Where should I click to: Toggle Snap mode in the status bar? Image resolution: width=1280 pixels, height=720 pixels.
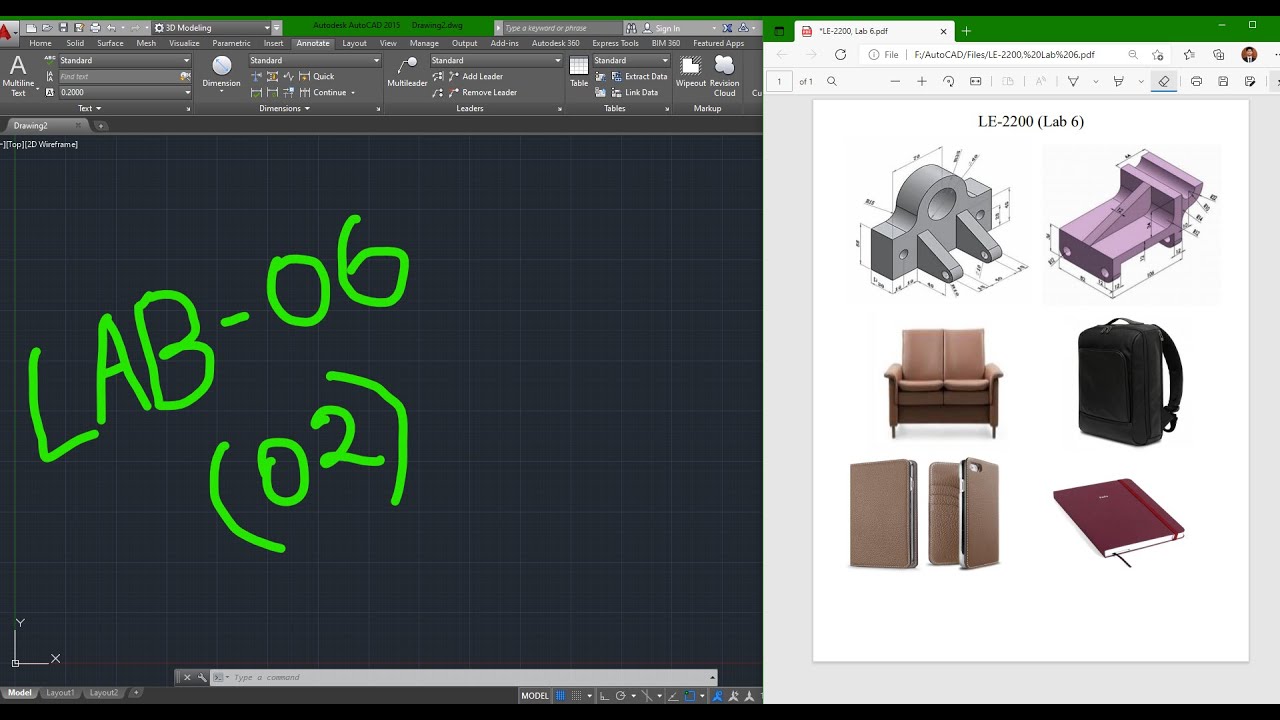click(577, 695)
